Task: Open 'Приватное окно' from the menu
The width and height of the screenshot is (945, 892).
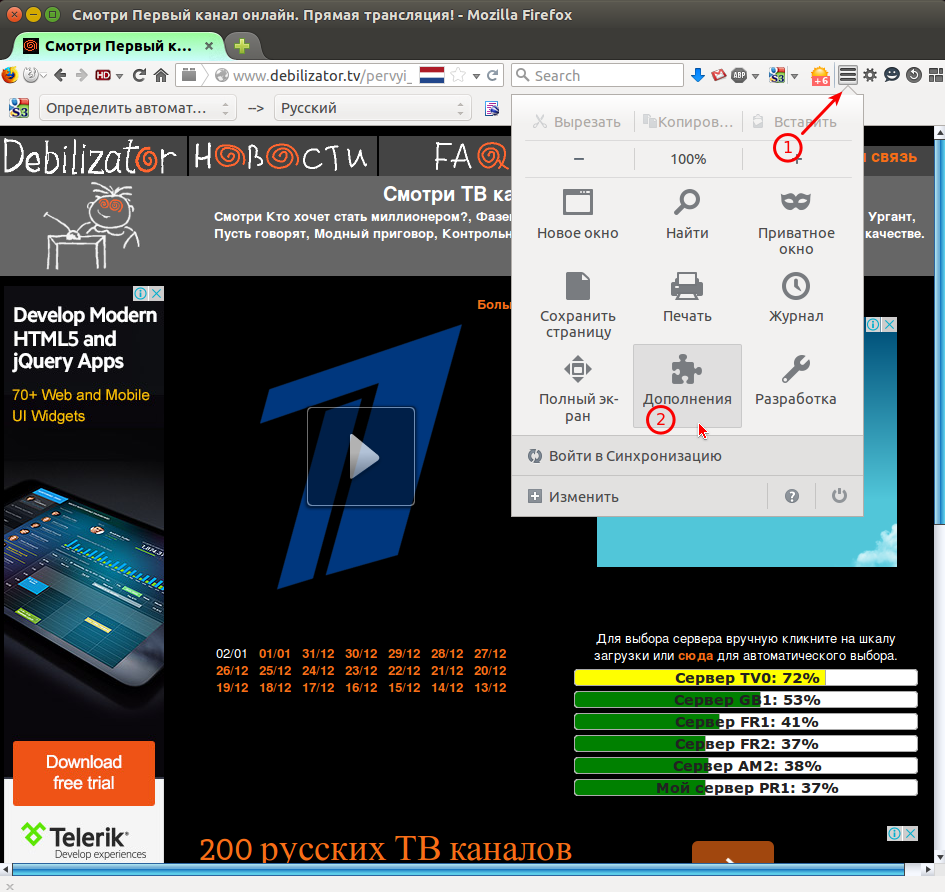Action: pyautogui.click(x=796, y=223)
